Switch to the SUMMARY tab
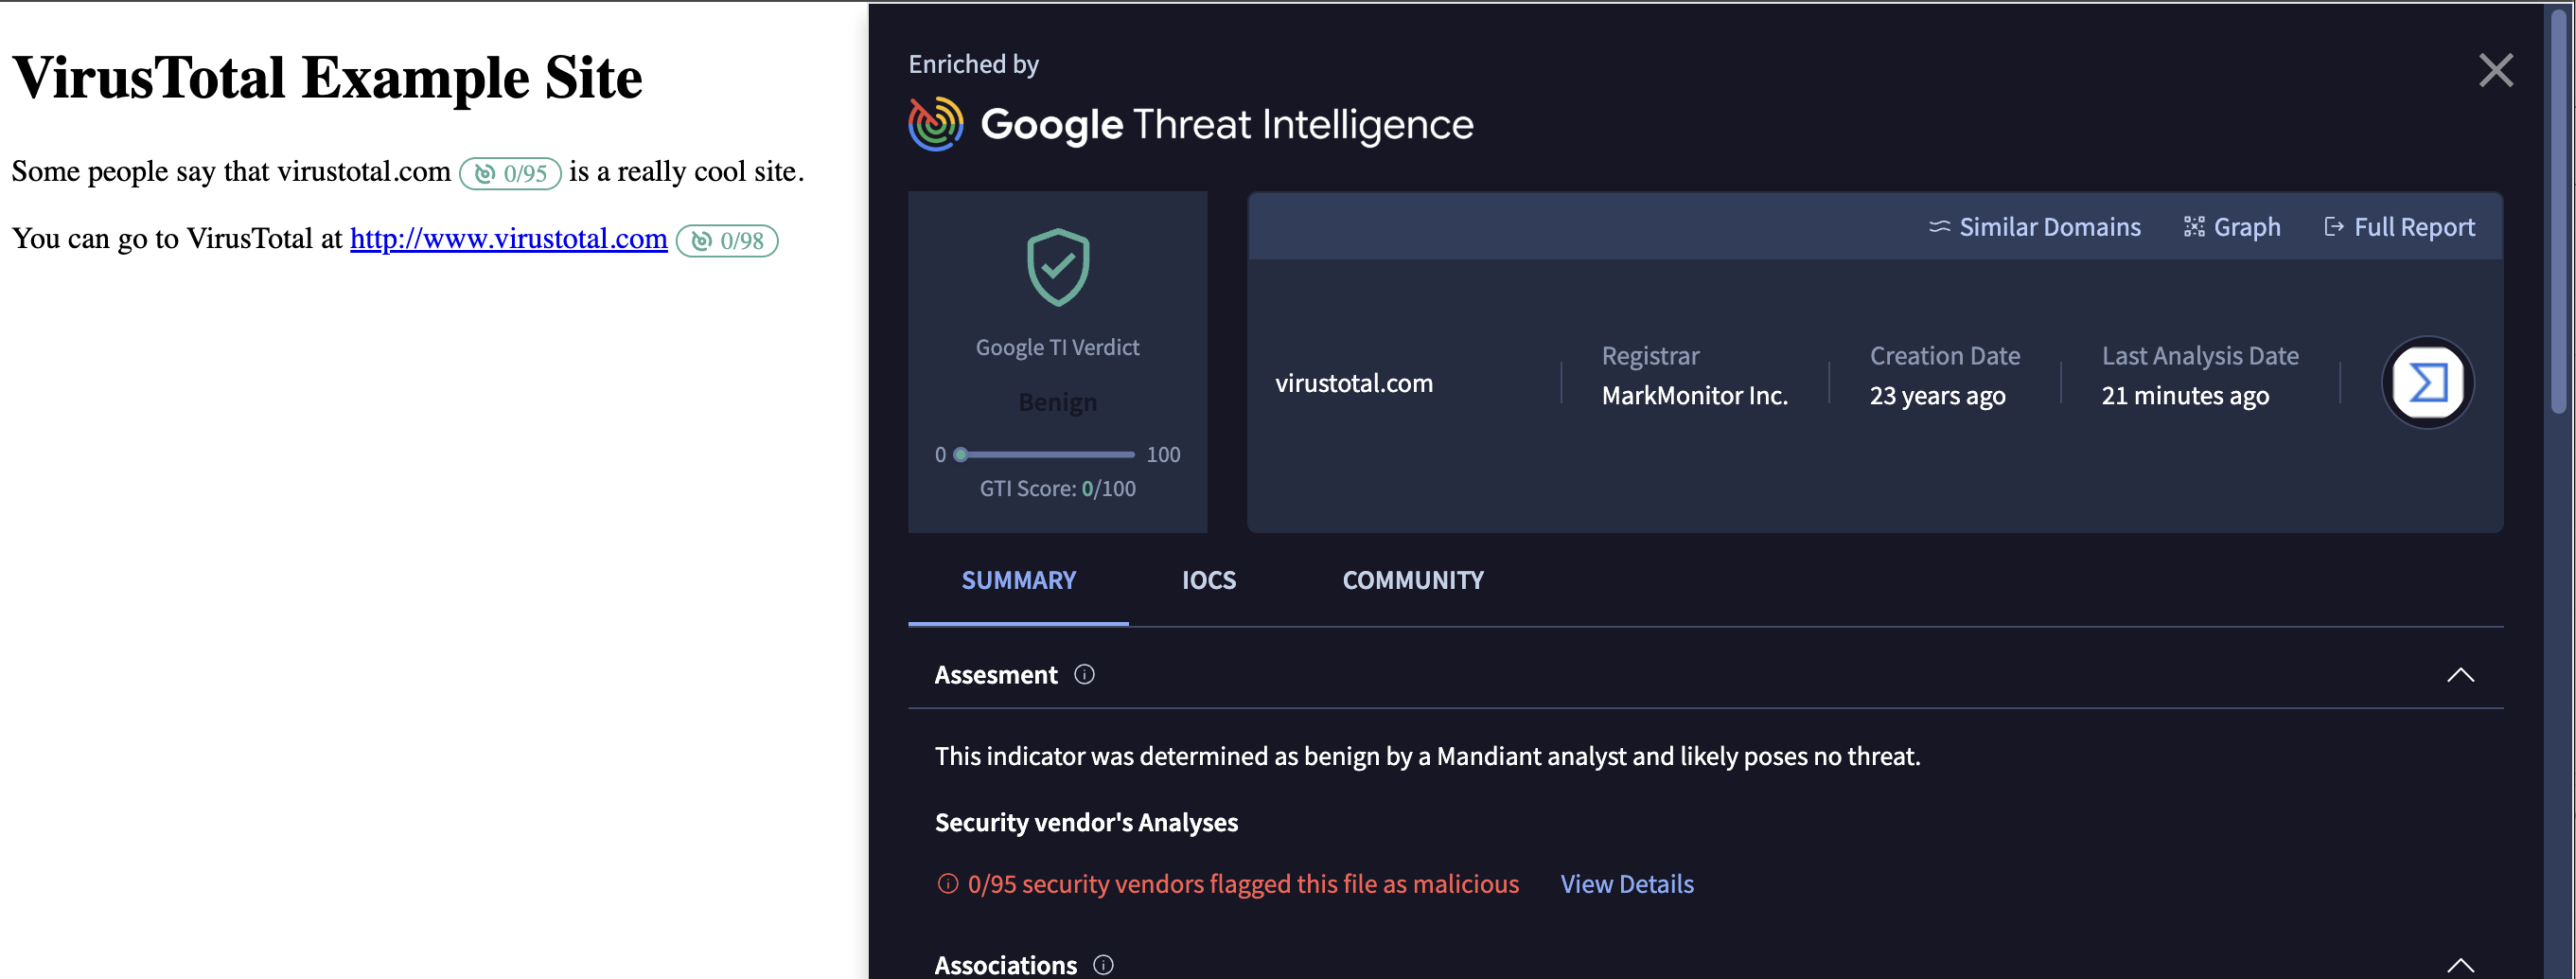 coord(1018,580)
